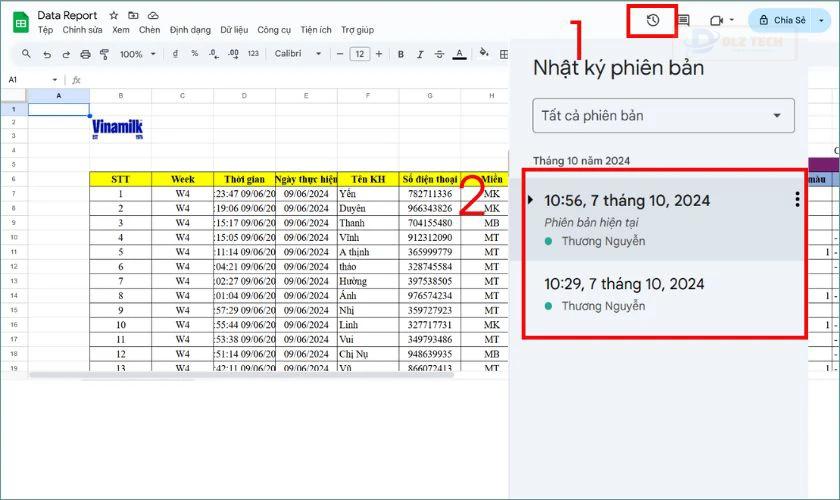Click the formula bar input
Screen dimensions: 840x500
pos(295,80)
